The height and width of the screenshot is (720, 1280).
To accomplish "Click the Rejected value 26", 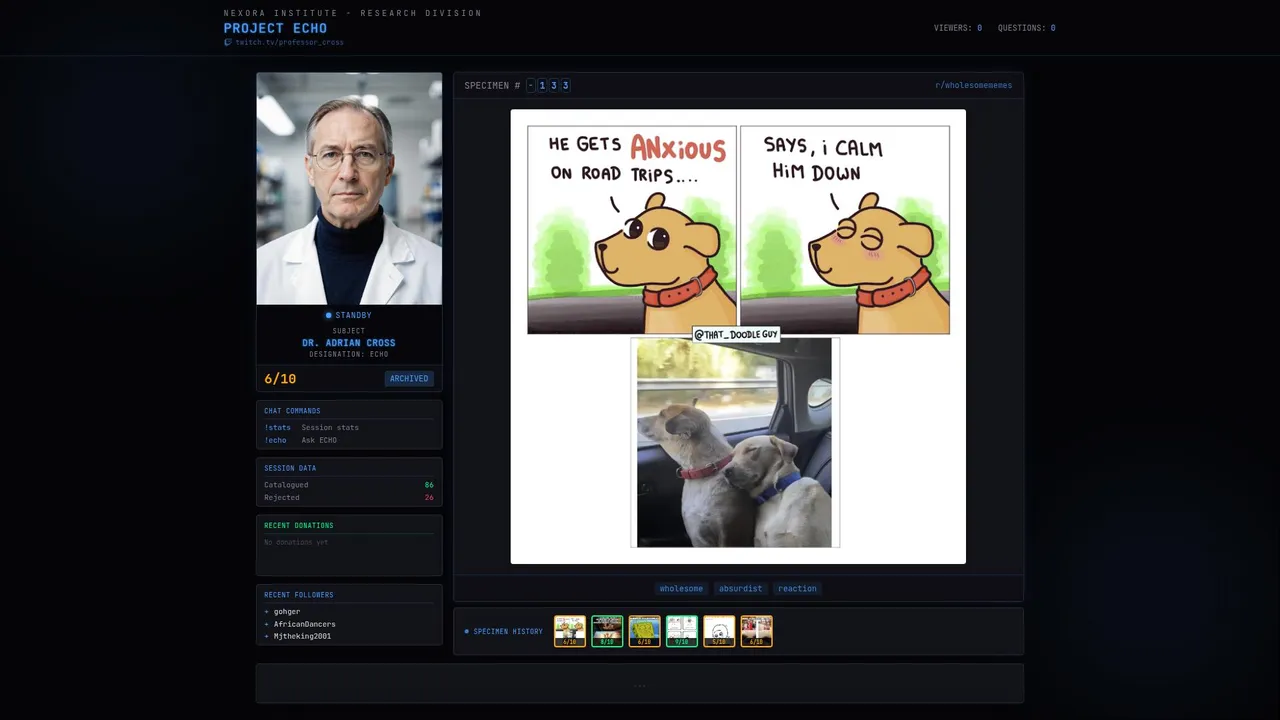I will click(429, 497).
